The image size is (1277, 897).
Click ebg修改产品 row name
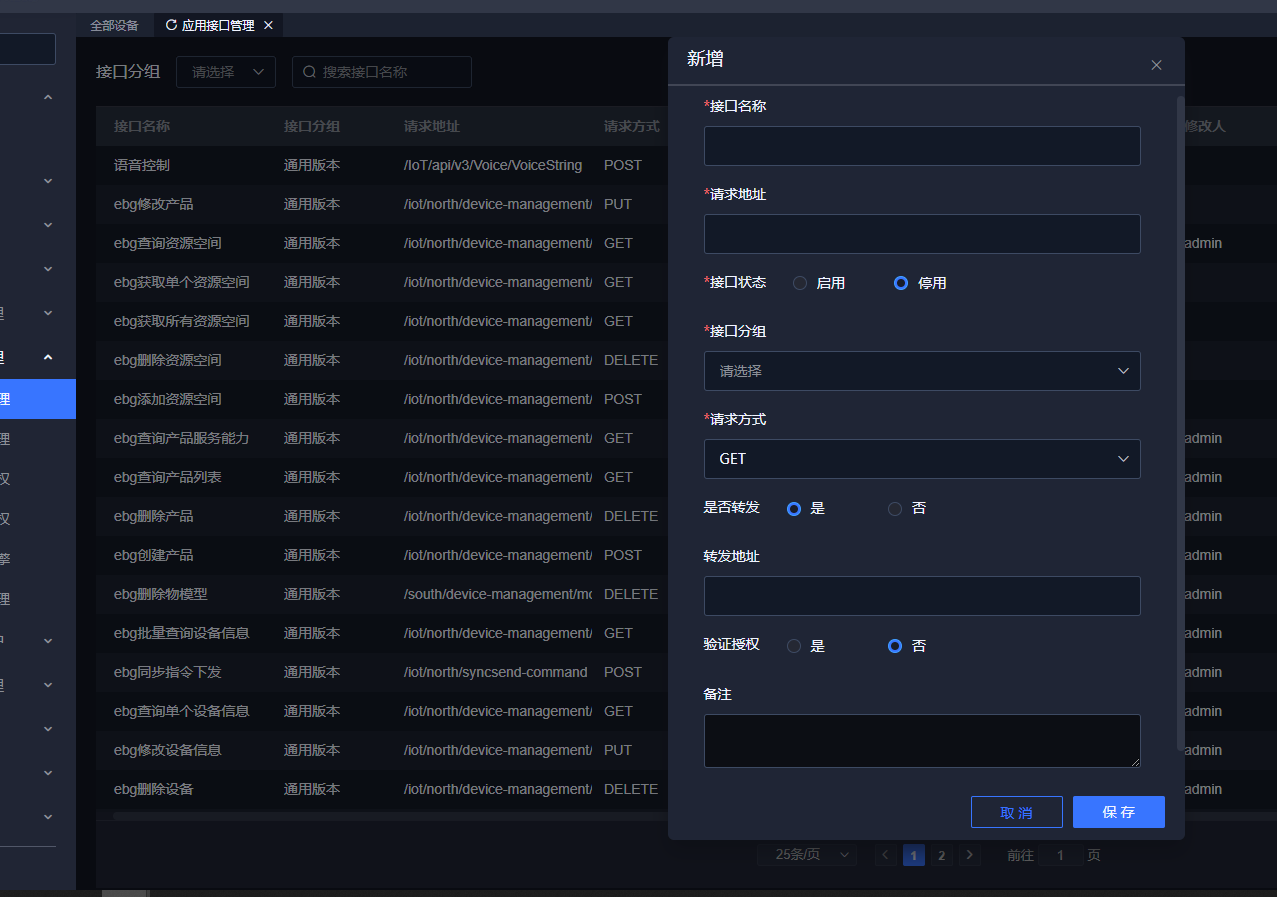pos(154,204)
